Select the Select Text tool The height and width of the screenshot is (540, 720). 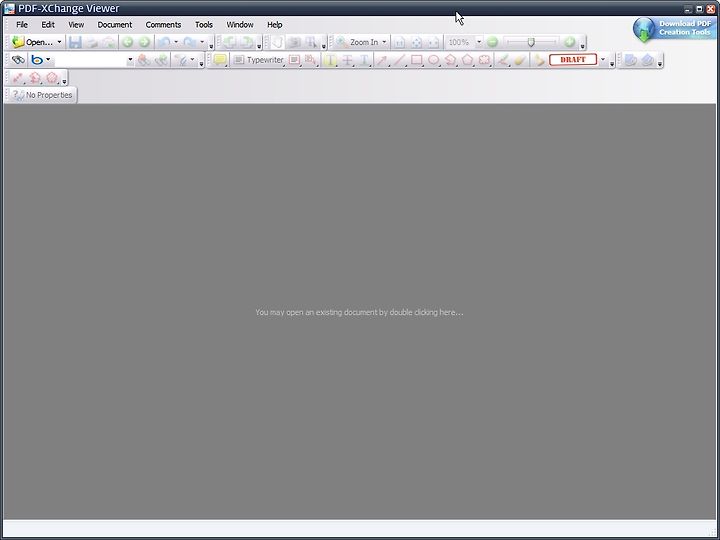312,42
